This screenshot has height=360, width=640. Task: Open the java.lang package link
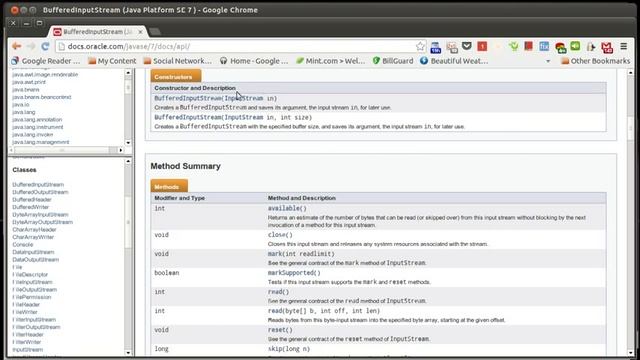pyautogui.click(x=24, y=112)
